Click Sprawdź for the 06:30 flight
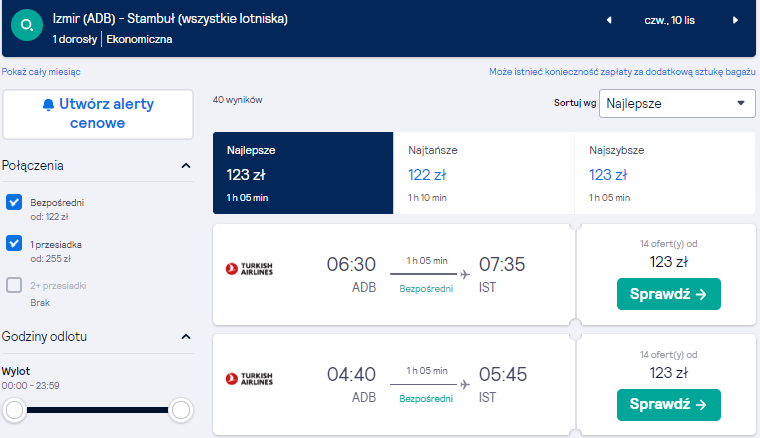This screenshot has height=438, width=760. 668,294
